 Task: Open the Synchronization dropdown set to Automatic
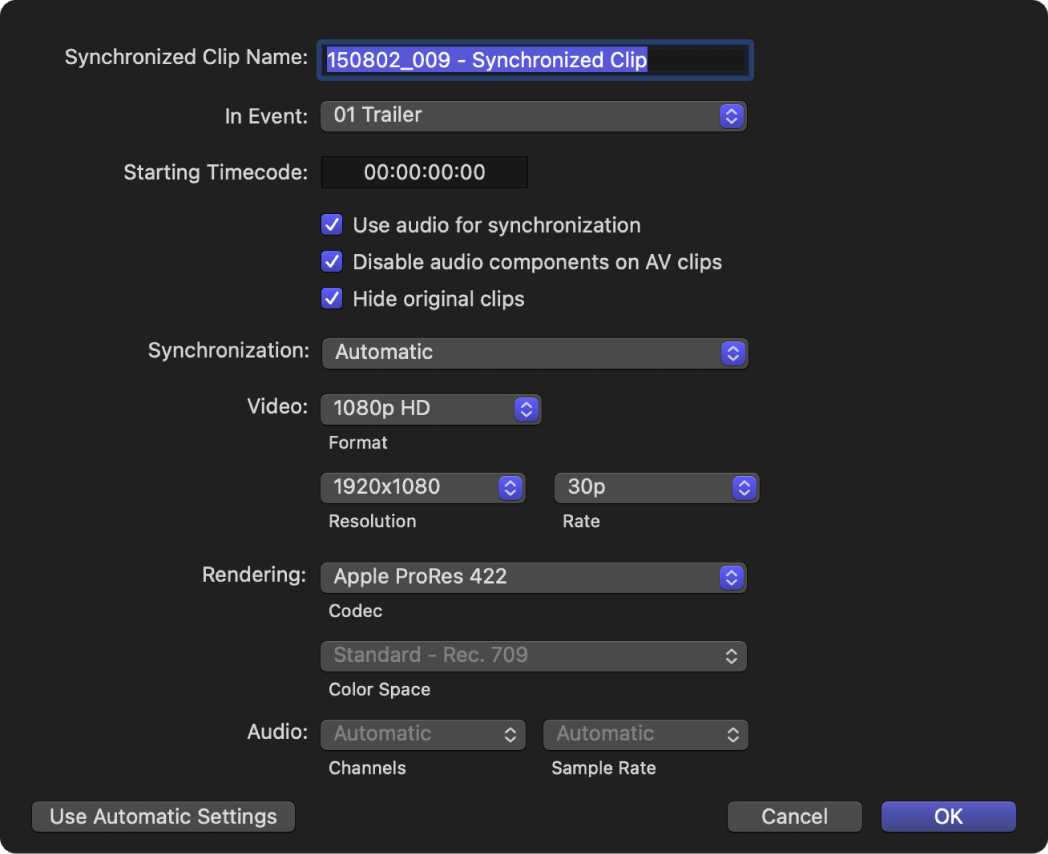534,352
